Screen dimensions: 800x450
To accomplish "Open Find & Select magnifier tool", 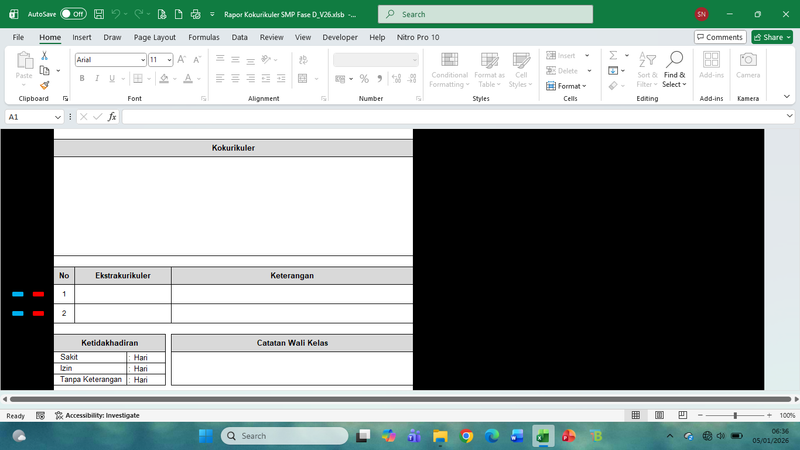I will 675,66.
